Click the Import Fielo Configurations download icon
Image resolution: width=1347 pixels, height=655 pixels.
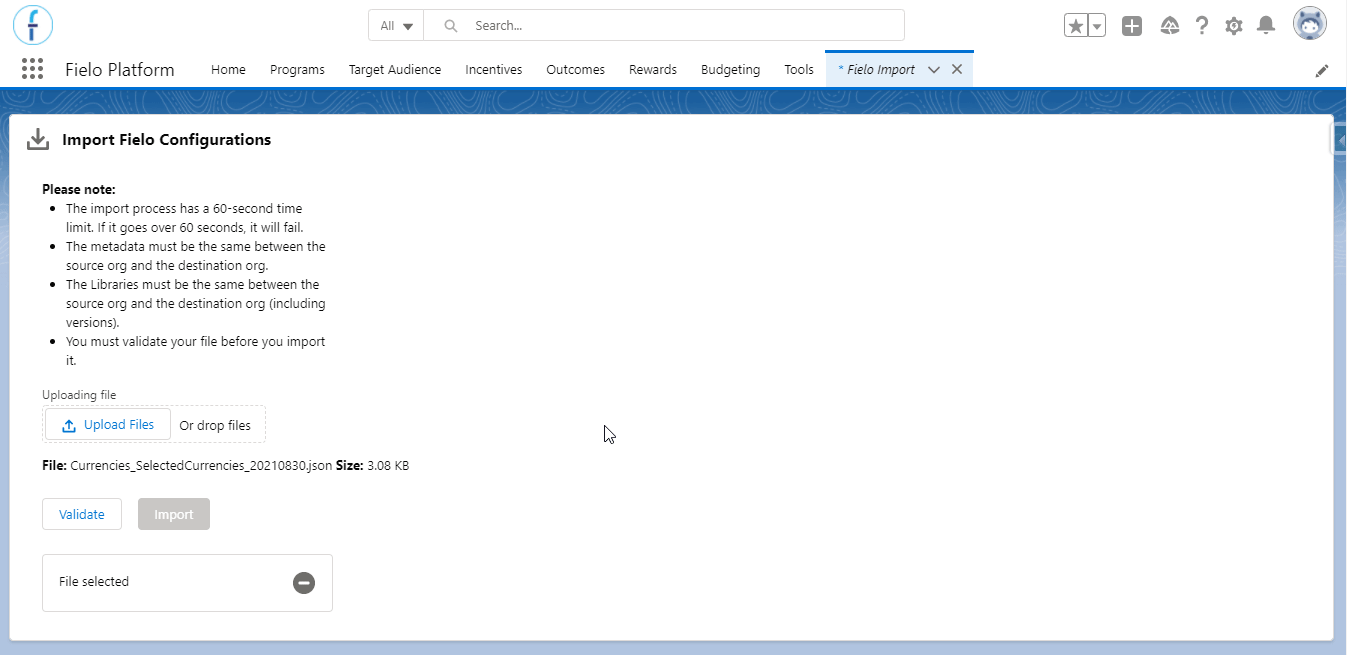click(x=38, y=140)
